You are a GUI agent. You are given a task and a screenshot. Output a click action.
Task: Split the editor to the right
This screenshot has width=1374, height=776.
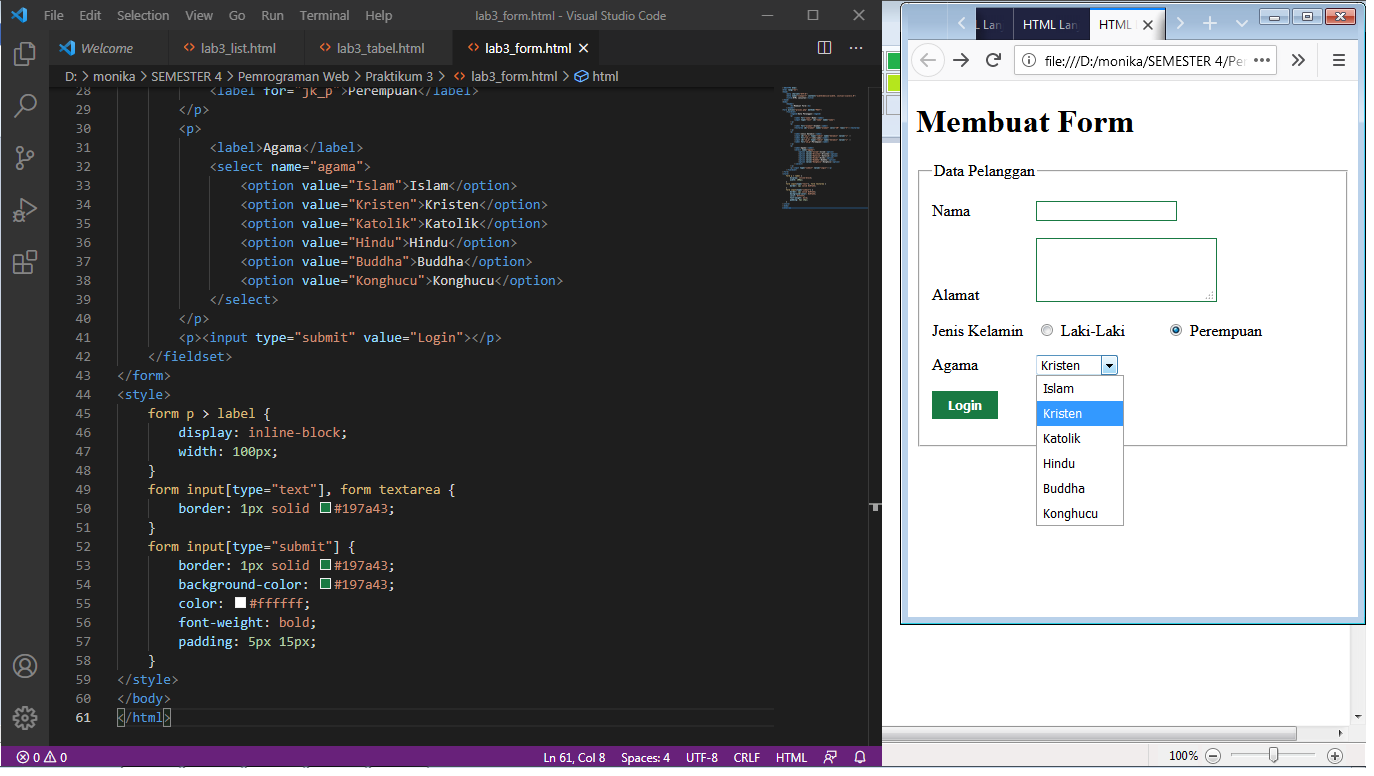point(825,48)
